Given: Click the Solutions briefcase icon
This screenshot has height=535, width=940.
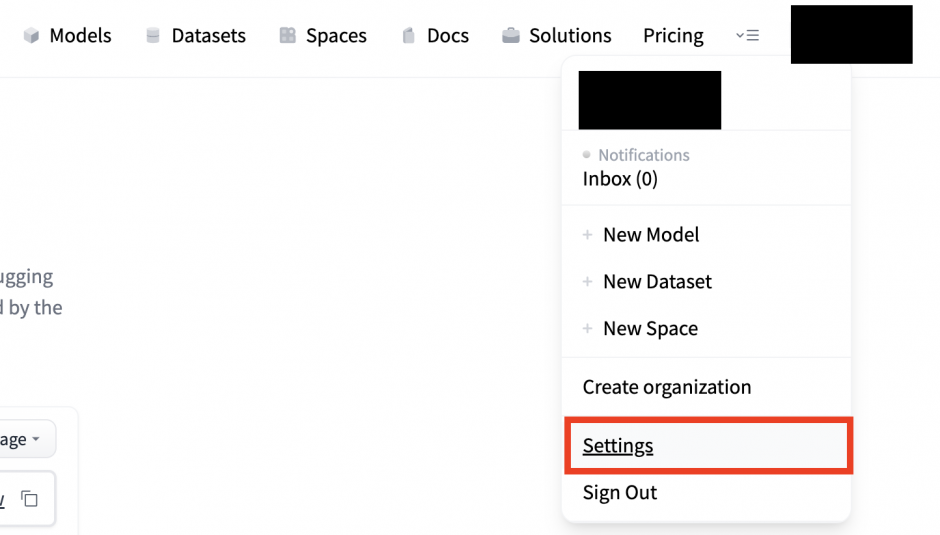Looking at the screenshot, I should 511,36.
